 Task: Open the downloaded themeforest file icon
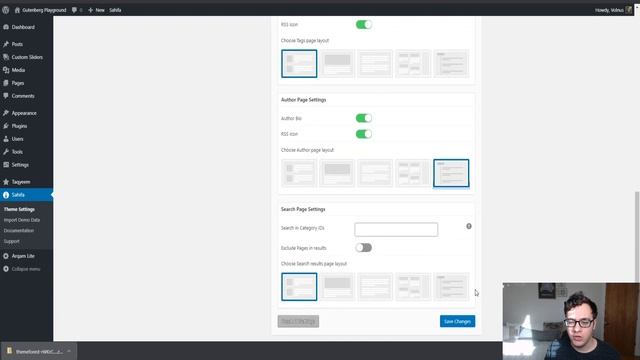point(9,351)
